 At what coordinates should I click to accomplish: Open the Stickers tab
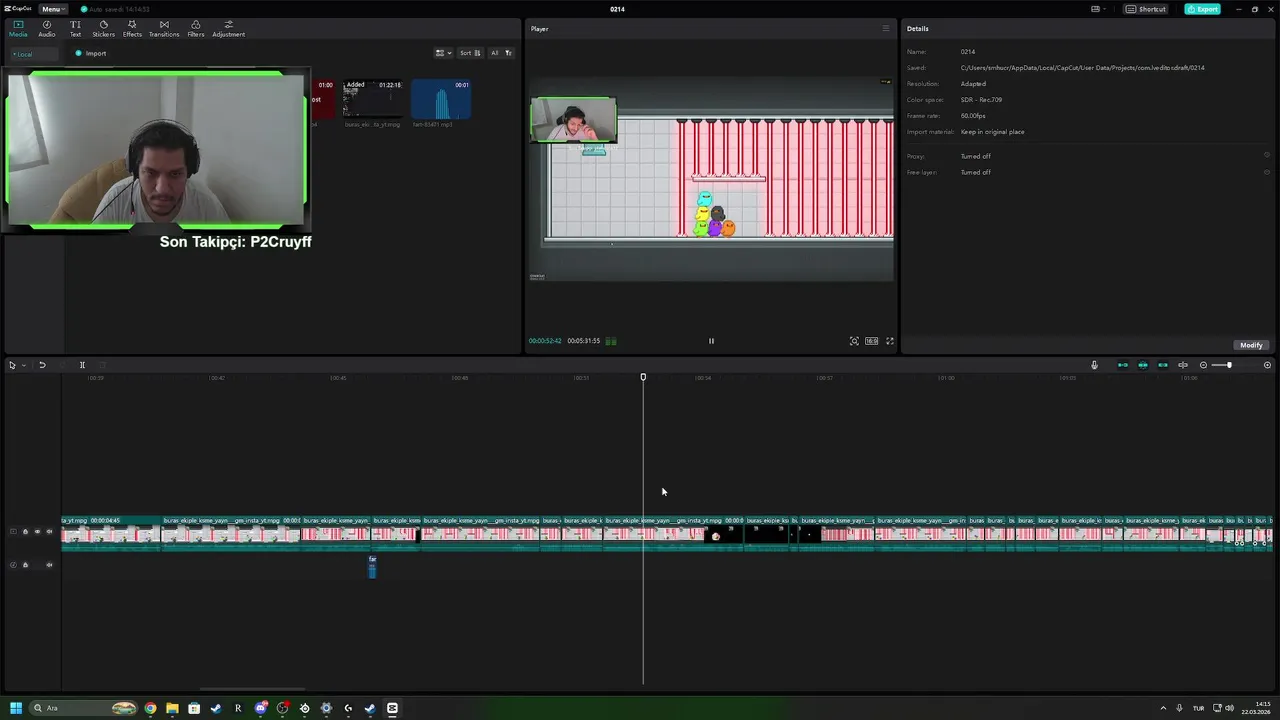(x=103, y=29)
